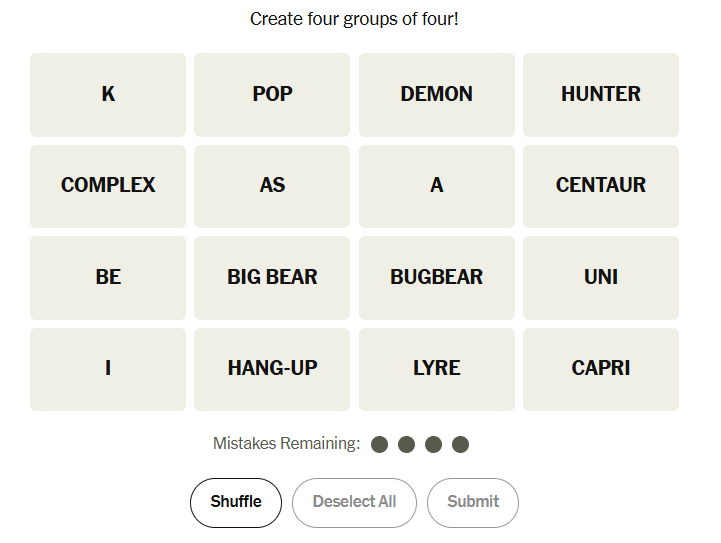Choose the CAPRI tile
Image resolution: width=721 pixels, height=543 pixels.
(x=600, y=369)
